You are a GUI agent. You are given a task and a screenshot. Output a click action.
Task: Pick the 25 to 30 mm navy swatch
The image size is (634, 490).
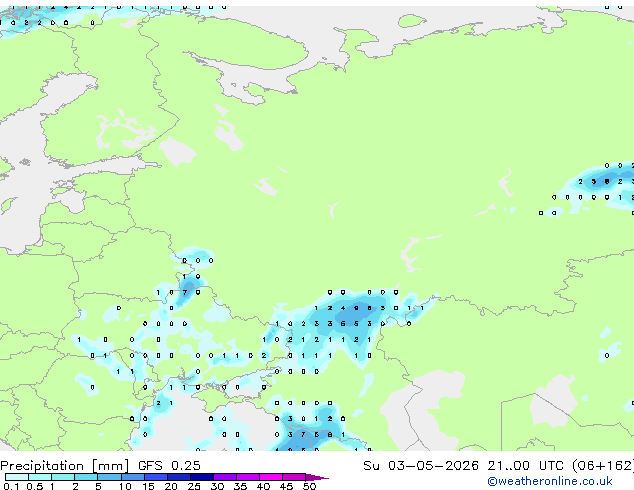(202, 477)
